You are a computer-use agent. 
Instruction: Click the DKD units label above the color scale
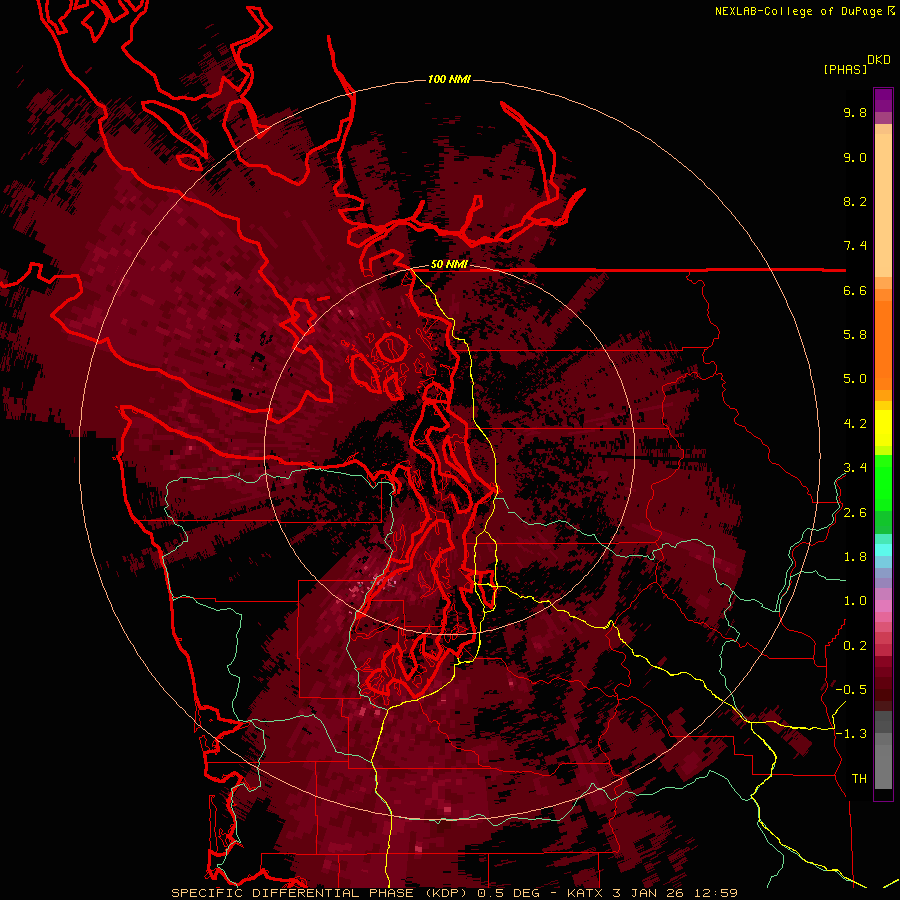879,59
